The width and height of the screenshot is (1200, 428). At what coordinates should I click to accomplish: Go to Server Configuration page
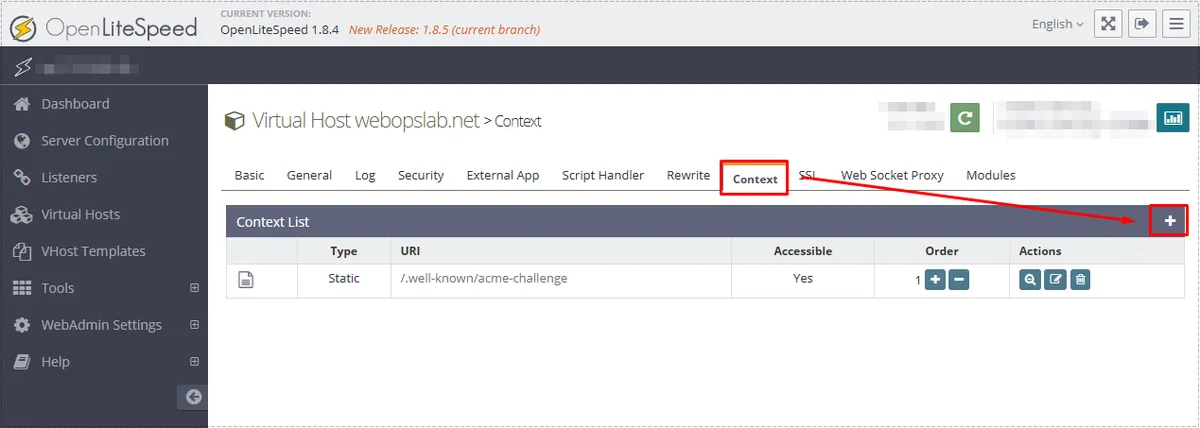pyautogui.click(x=104, y=141)
